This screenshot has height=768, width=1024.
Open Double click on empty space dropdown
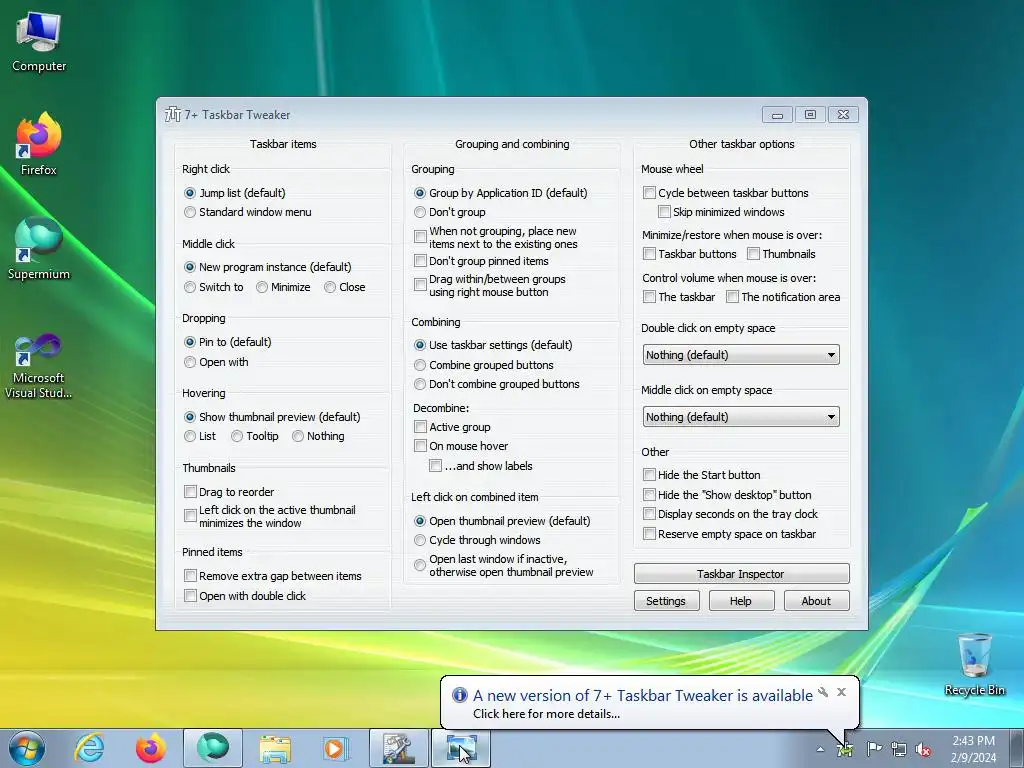coord(741,355)
